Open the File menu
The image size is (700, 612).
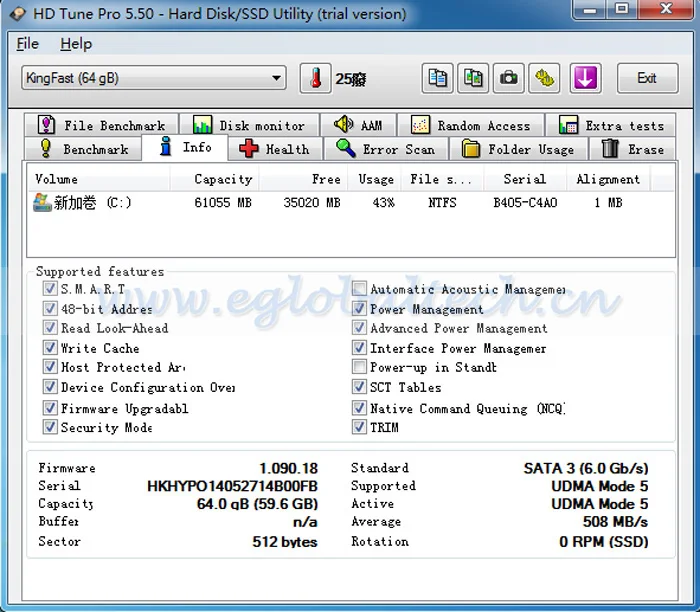pos(28,44)
